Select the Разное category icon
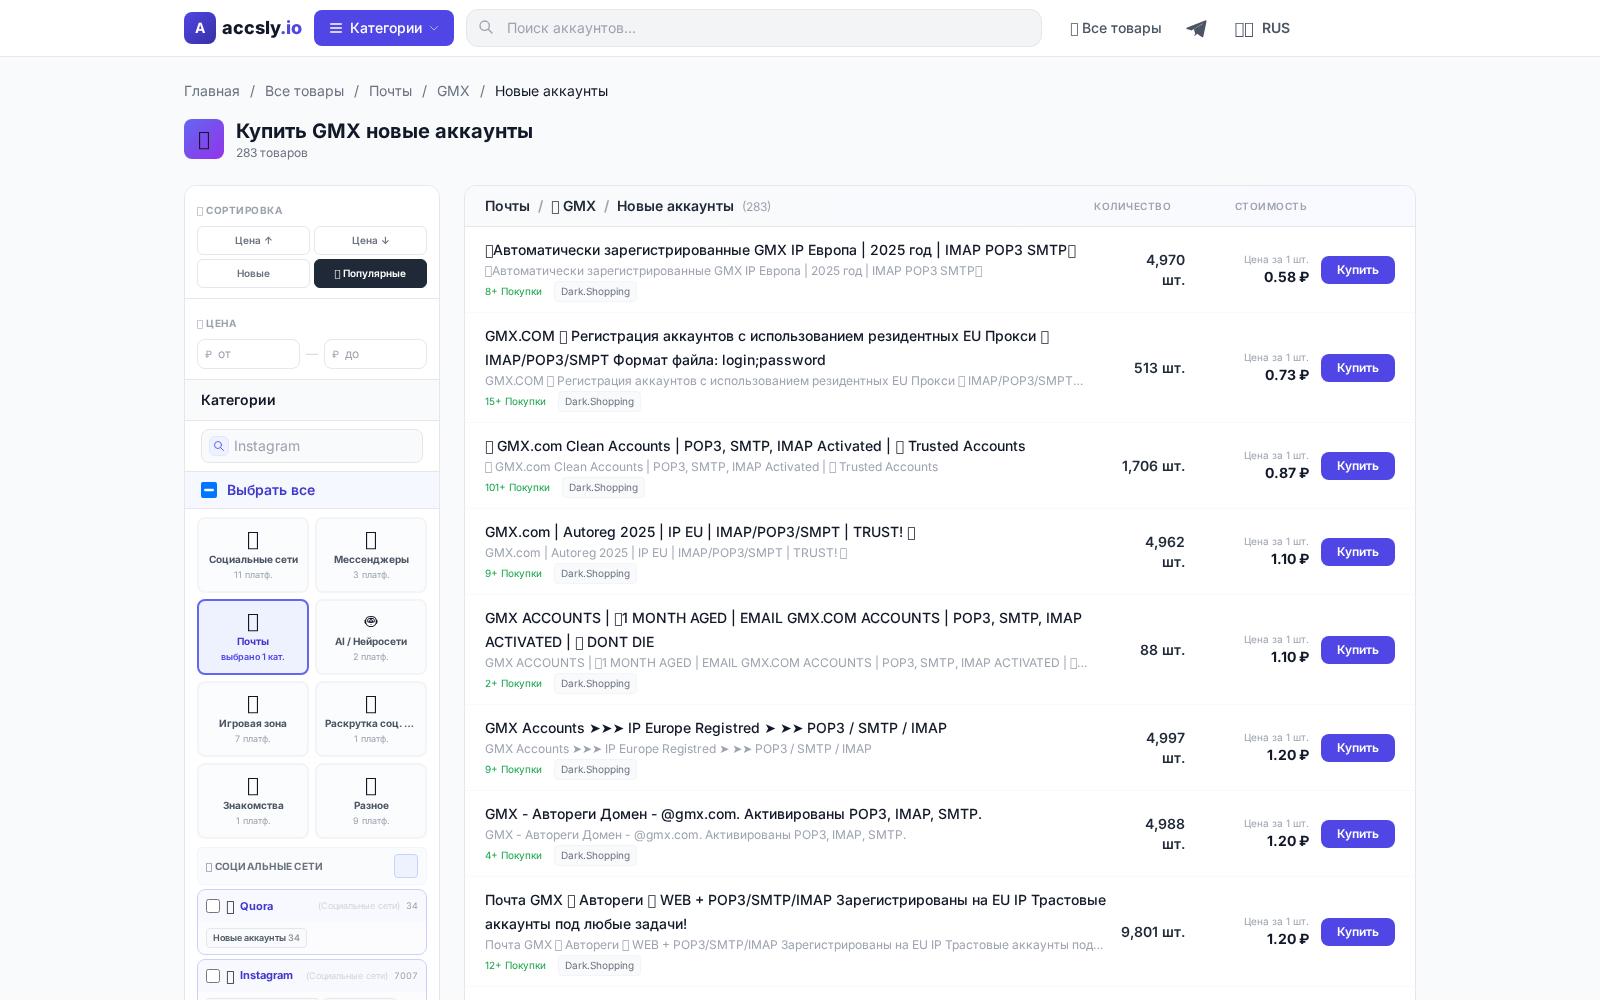 pos(370,789)
